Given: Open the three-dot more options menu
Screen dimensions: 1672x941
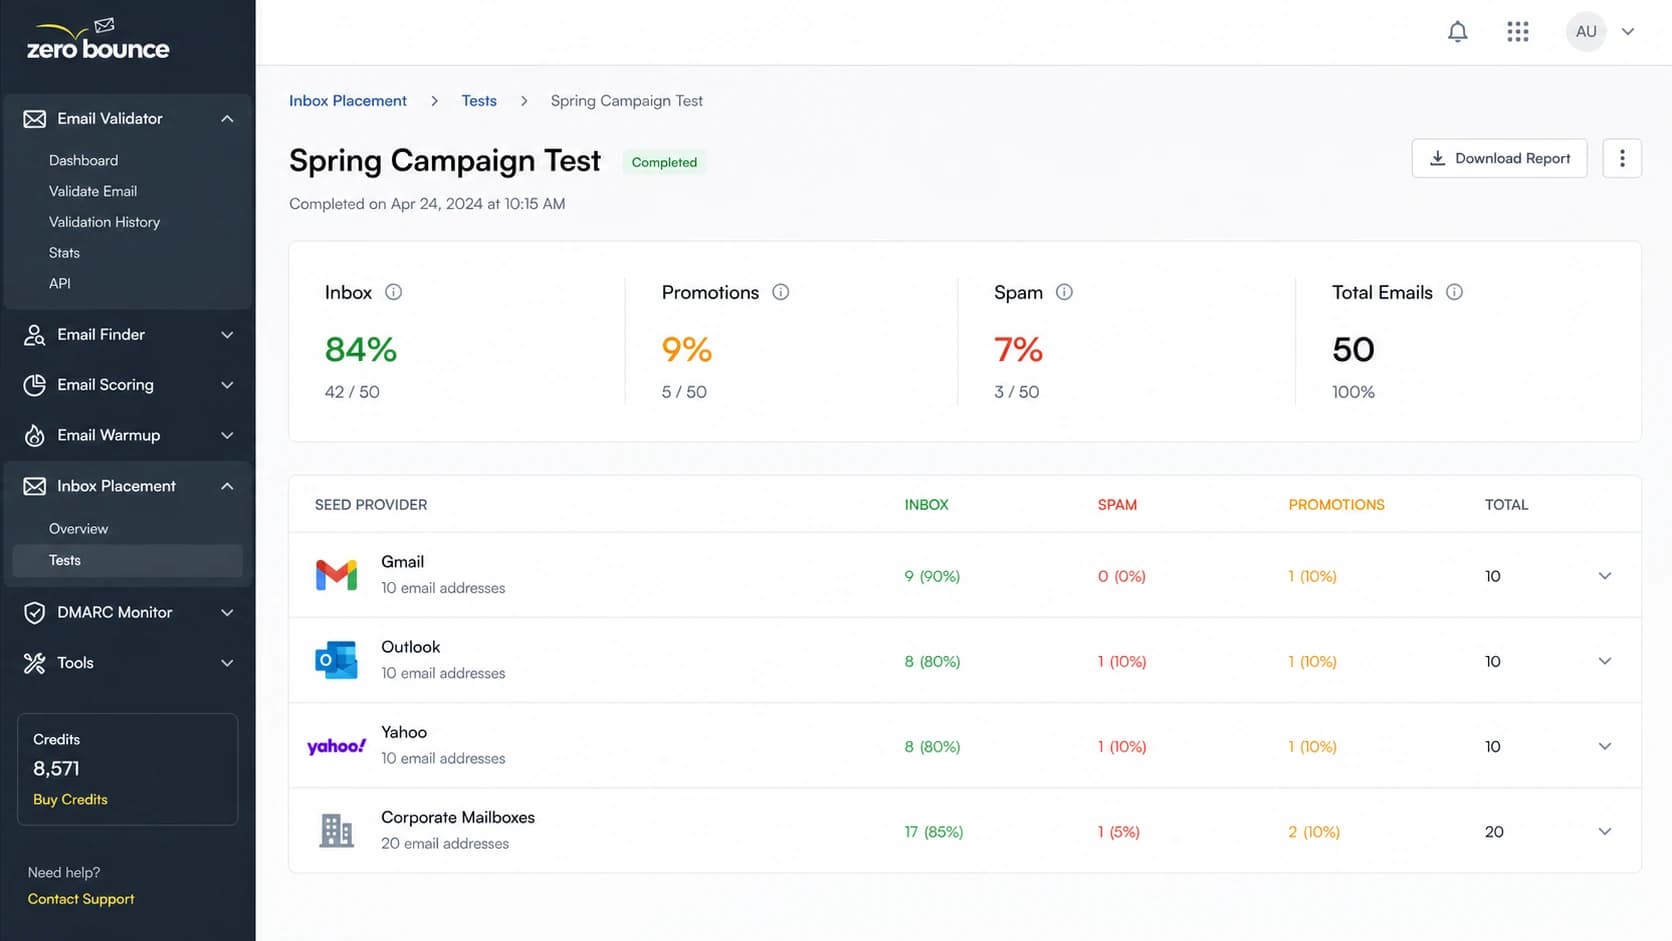Looking at the screenshot, I should [x=1622, y=158].
